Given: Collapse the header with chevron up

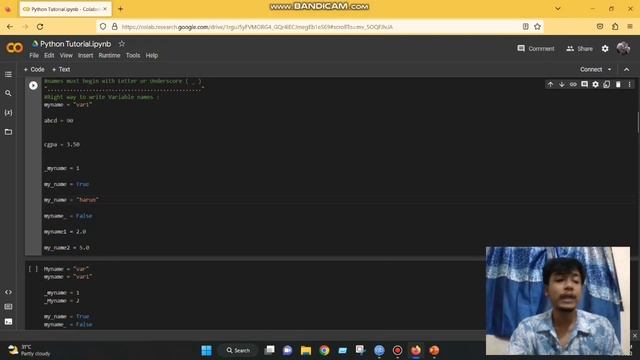Looking at the screenshot, I should tap(627, 69).
